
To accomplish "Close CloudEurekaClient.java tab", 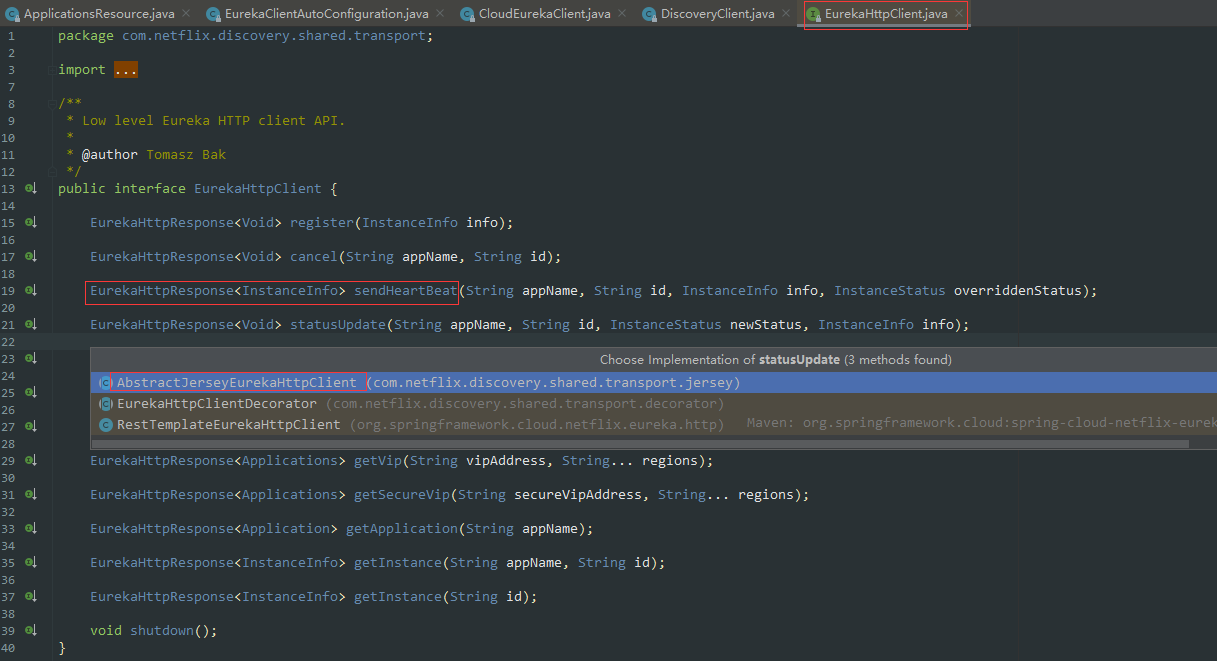I will pyautogui.click(x=621, y=14).
